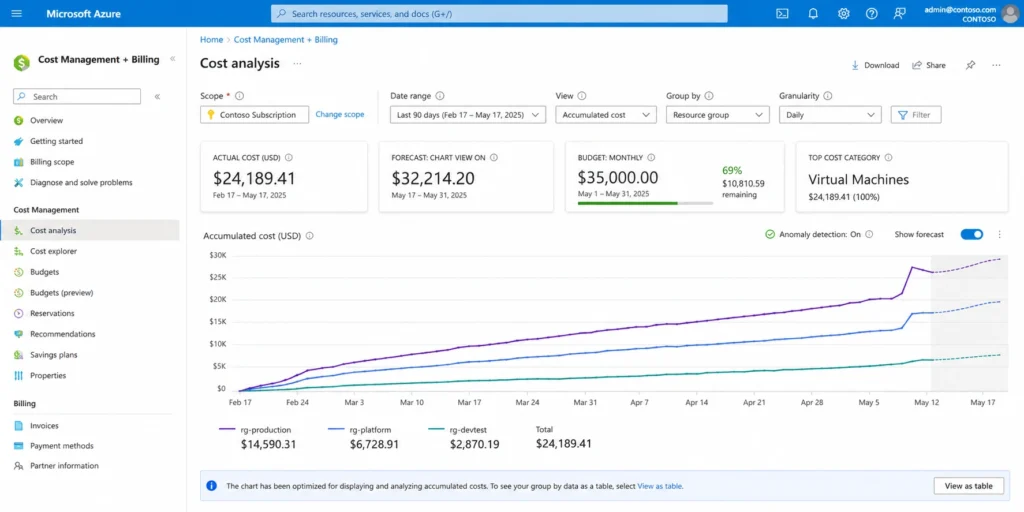The width and height of the screenshot is (1024, 512).
Task: Click the info icon next to View
Action: (x=582, y=96)
